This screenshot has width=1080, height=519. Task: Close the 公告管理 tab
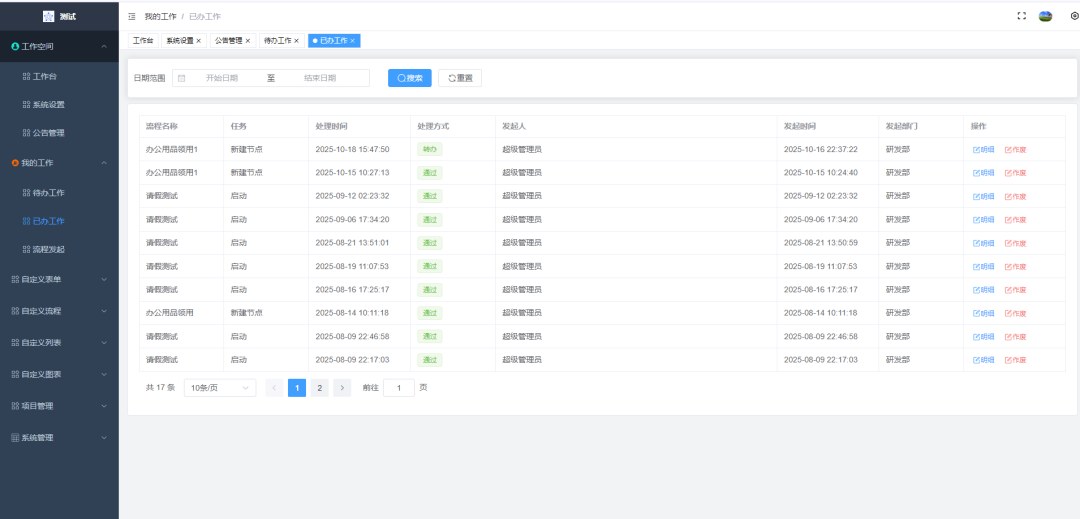click(x=248, y=41)
